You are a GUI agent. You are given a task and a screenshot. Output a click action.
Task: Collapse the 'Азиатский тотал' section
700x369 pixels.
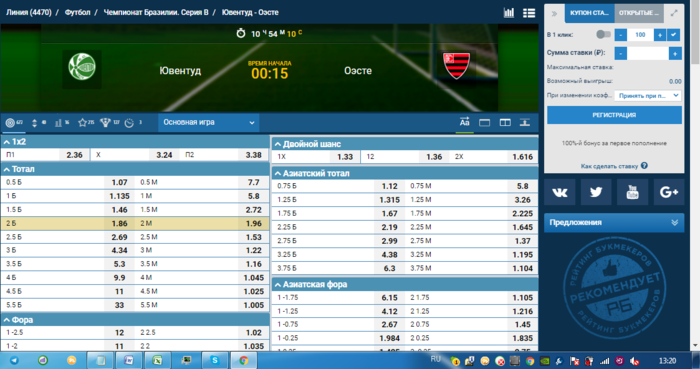[277, 174]
